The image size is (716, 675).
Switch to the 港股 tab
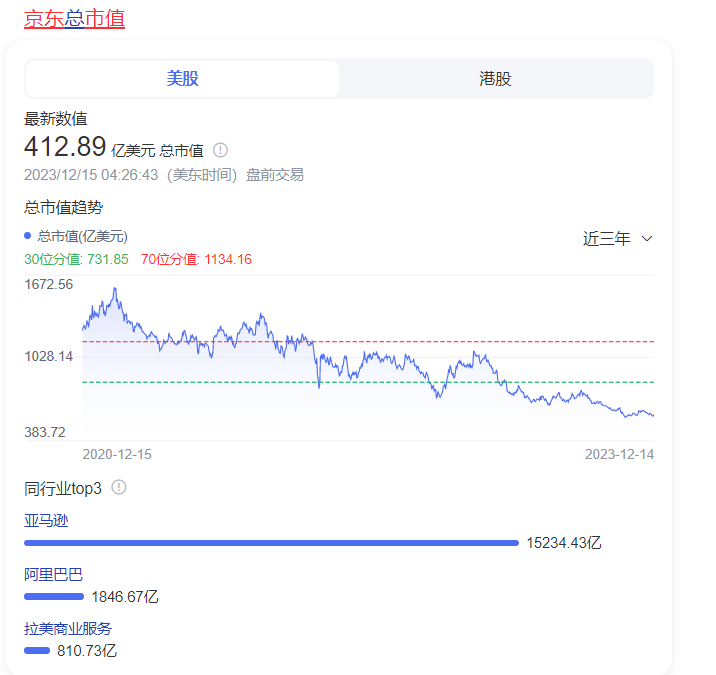click(x=495, y=79)
